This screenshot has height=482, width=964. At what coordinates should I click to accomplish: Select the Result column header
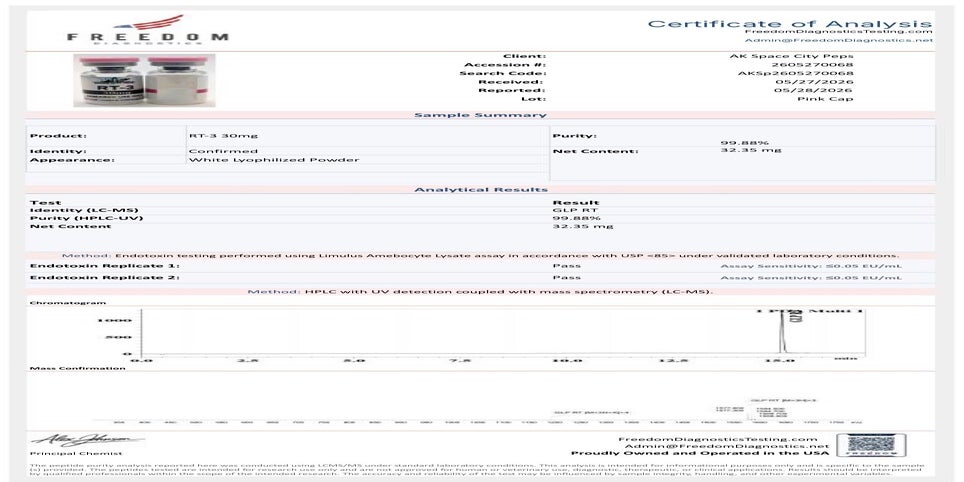click(x=576, y=202)
